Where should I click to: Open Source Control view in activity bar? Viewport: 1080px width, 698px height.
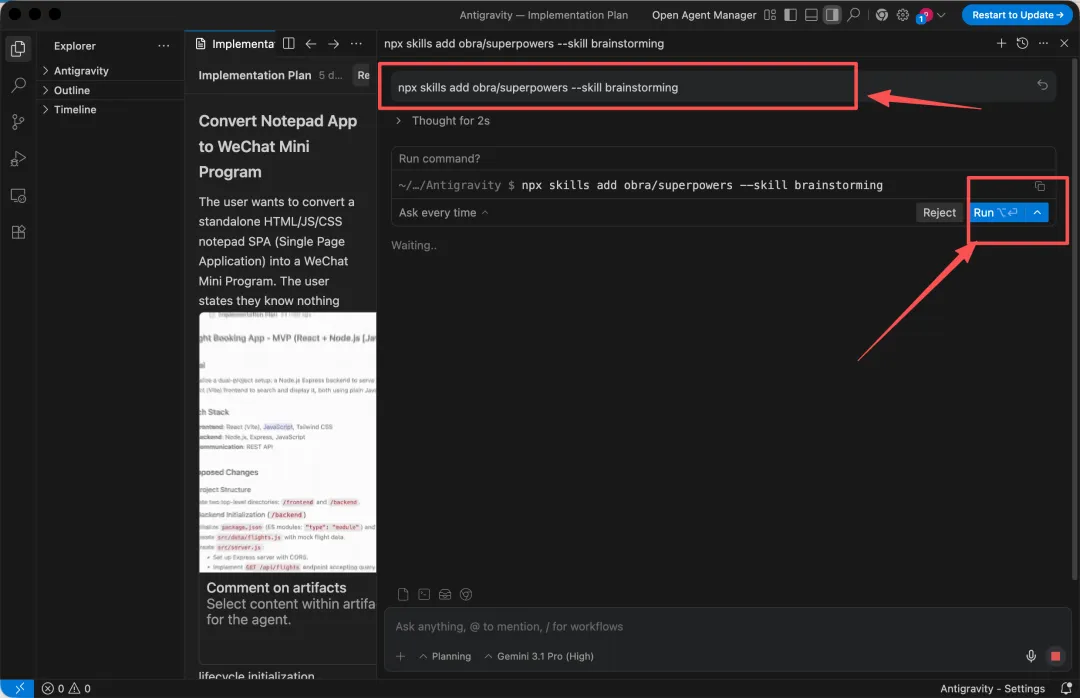tap(19, 122)
